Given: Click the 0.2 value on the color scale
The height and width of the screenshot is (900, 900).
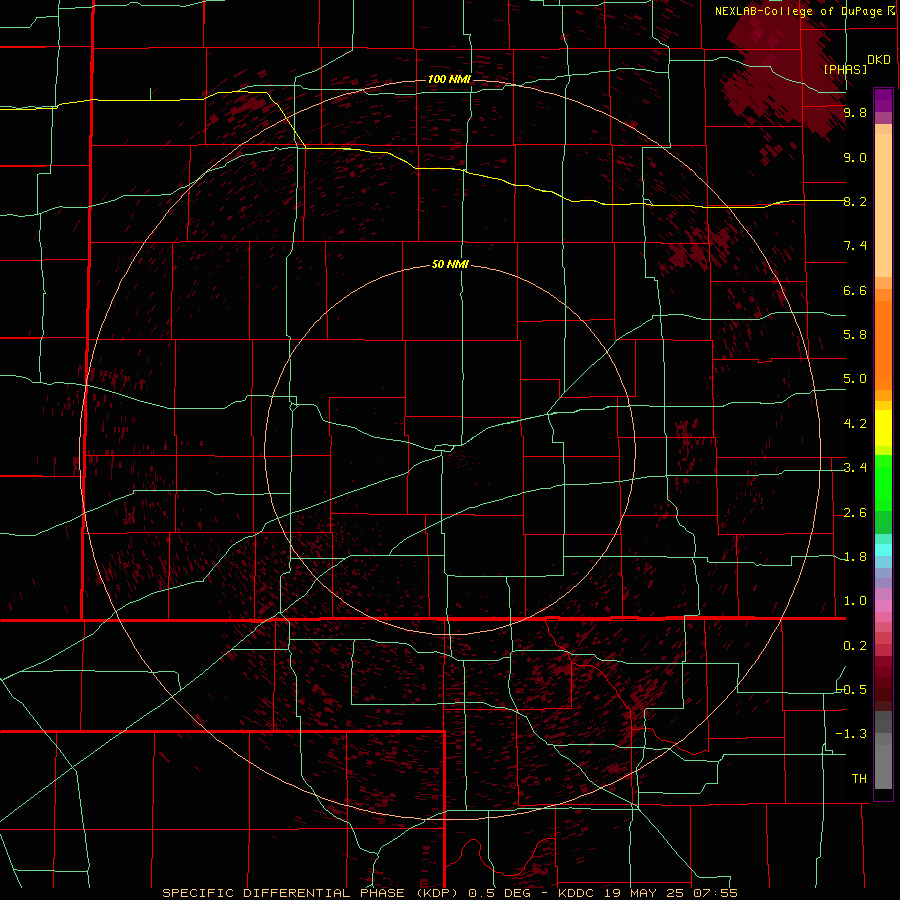Looking at the screenshot, I should coord(855,646).
